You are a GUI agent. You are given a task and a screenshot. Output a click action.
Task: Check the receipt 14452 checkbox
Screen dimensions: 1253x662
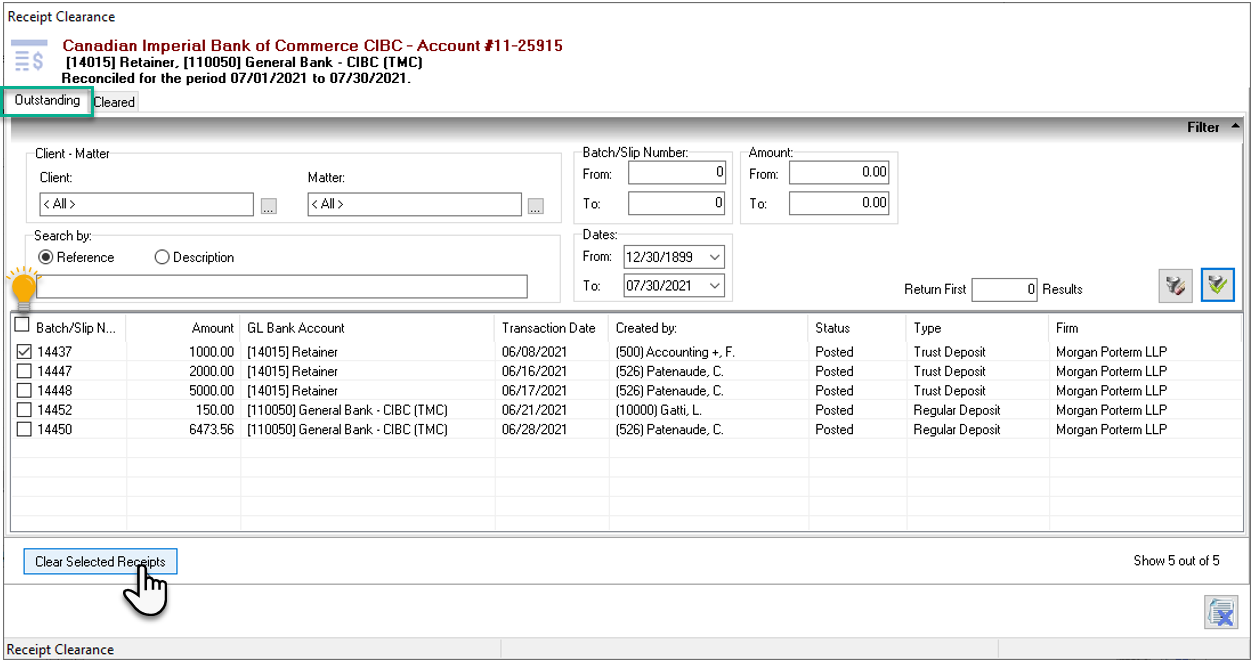tap(24, 410)
